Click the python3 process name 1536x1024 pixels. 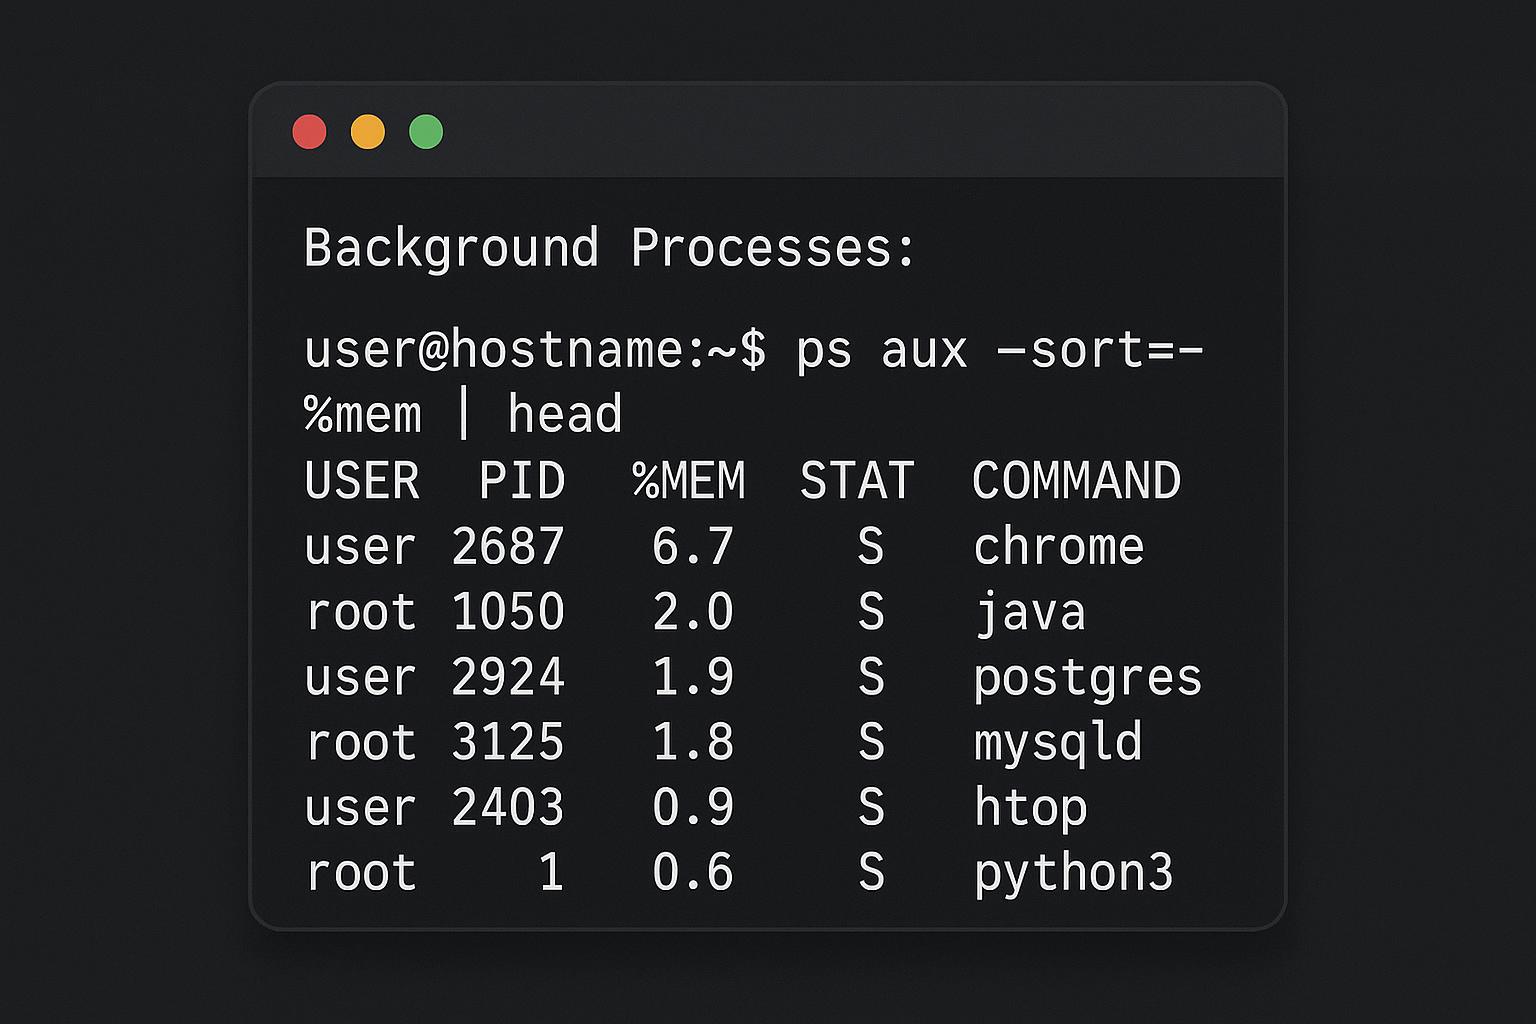click(1073, 873)
